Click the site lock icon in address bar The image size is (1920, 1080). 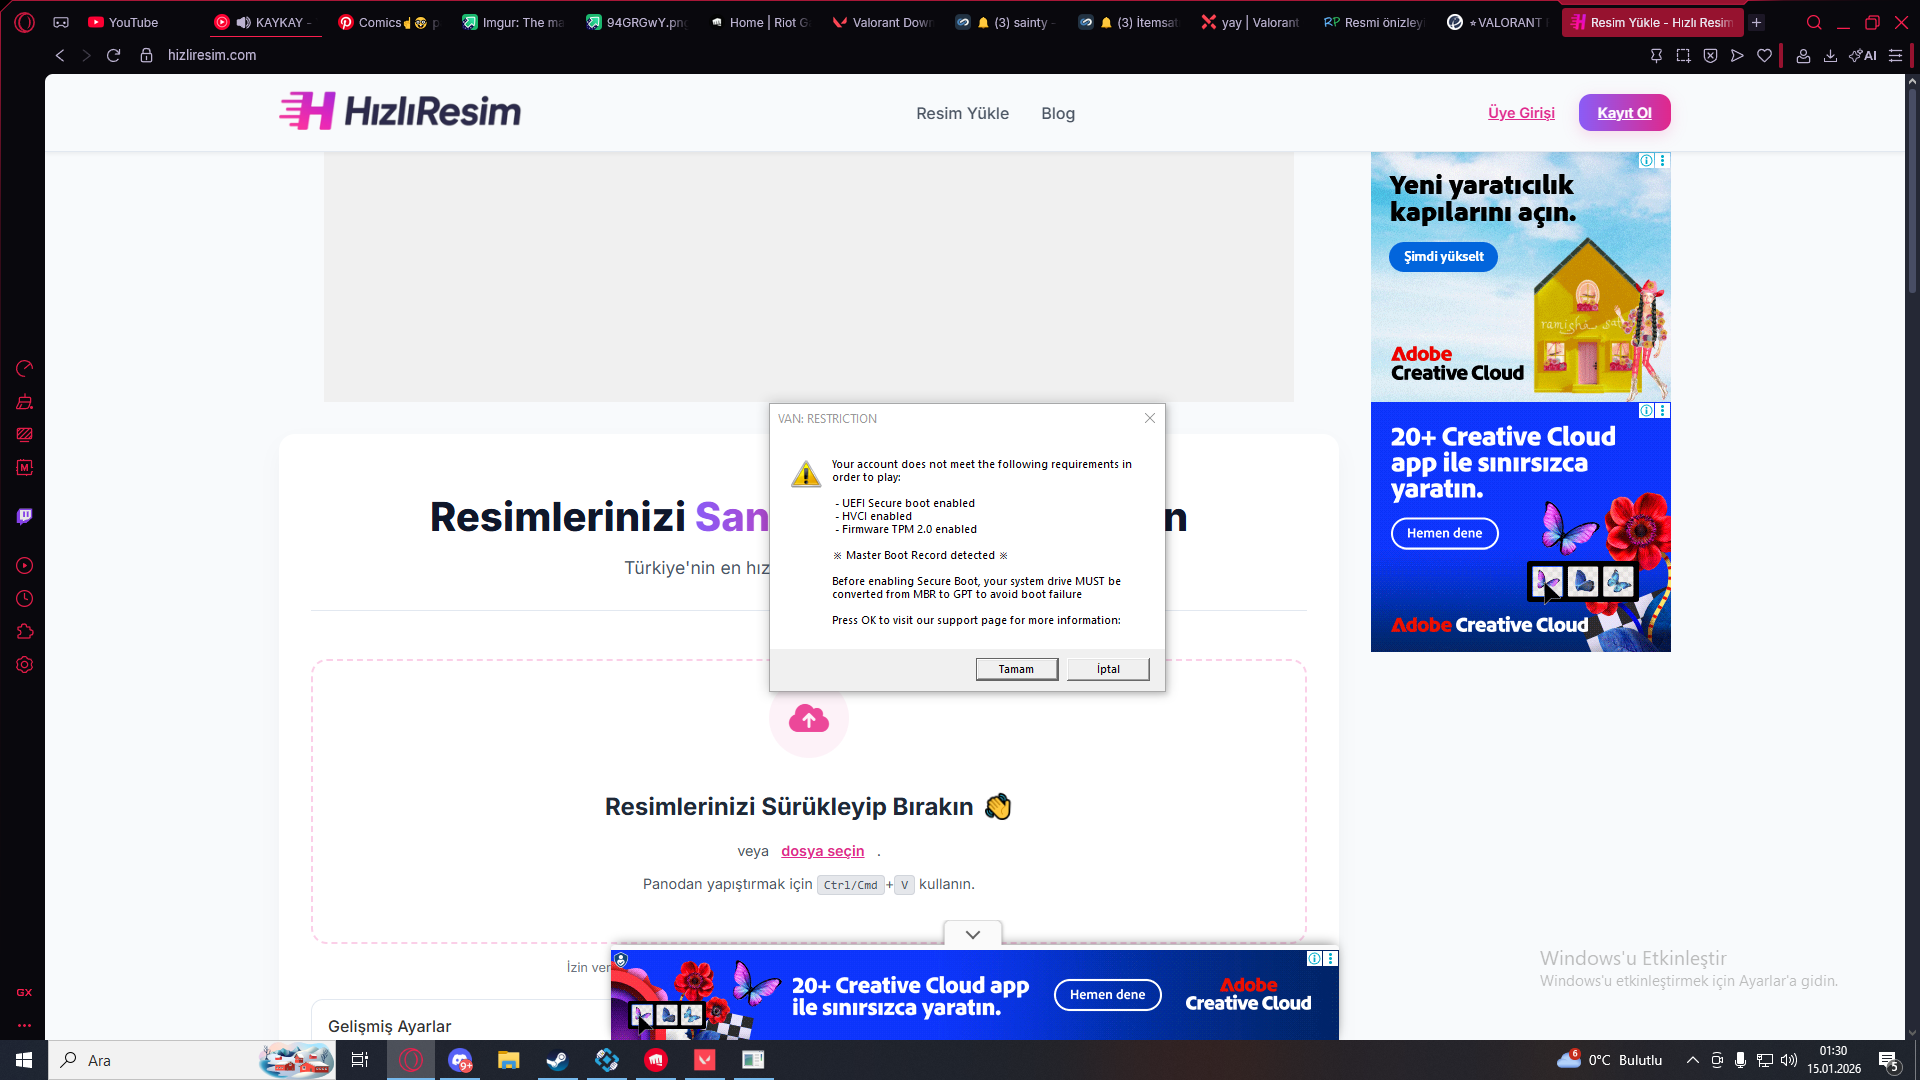pos(147,55)
